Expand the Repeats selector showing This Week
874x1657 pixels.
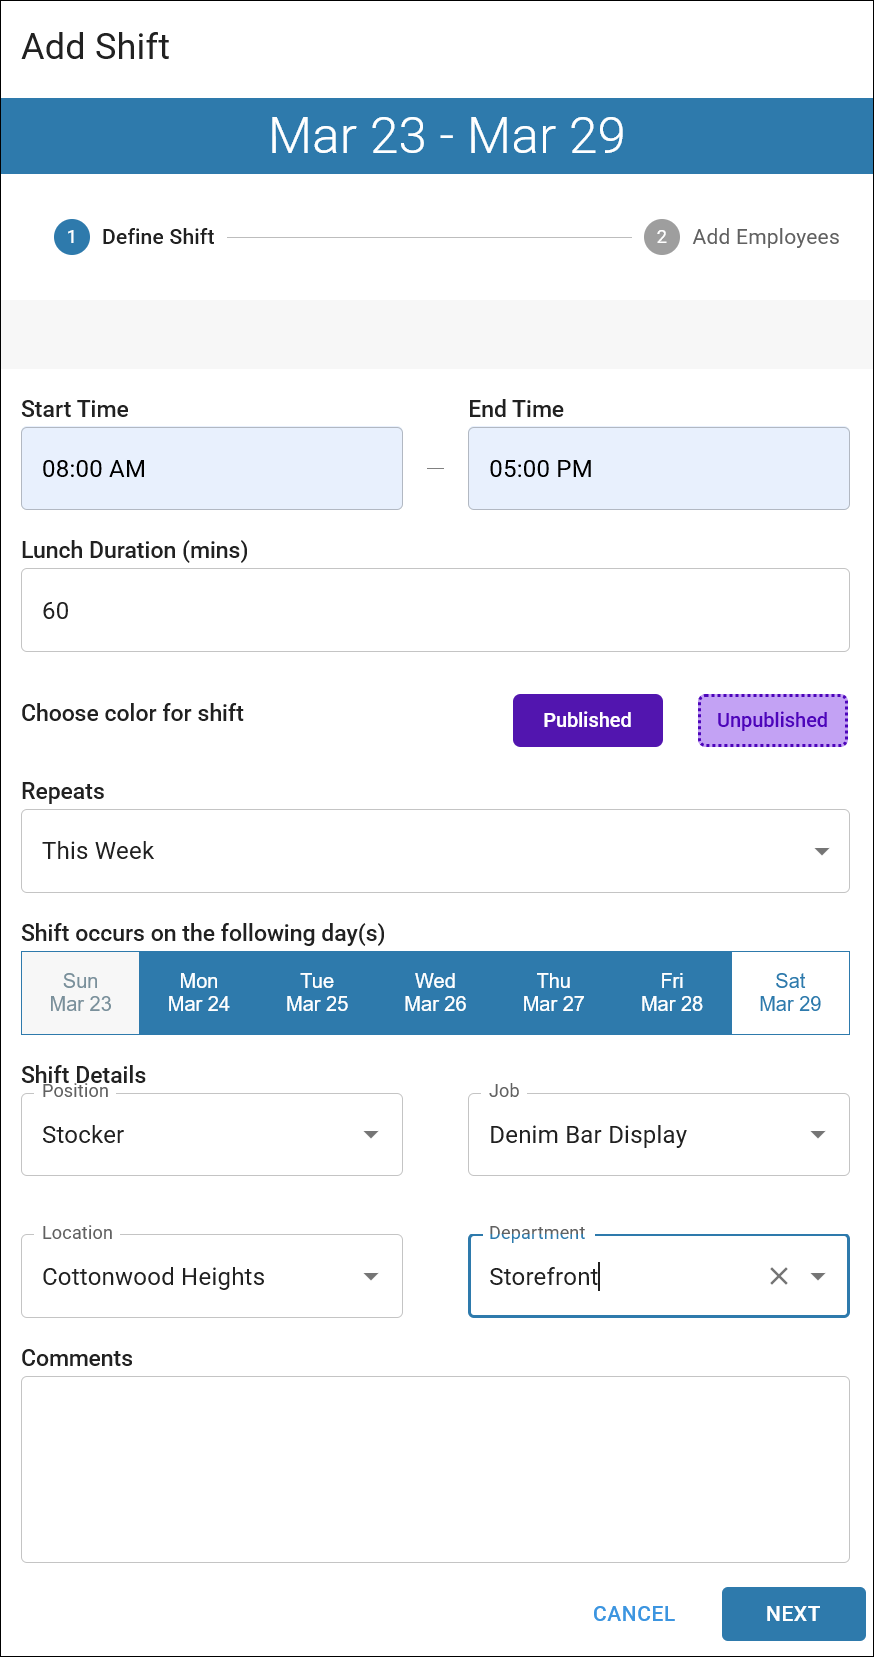(x=435, y=851)
